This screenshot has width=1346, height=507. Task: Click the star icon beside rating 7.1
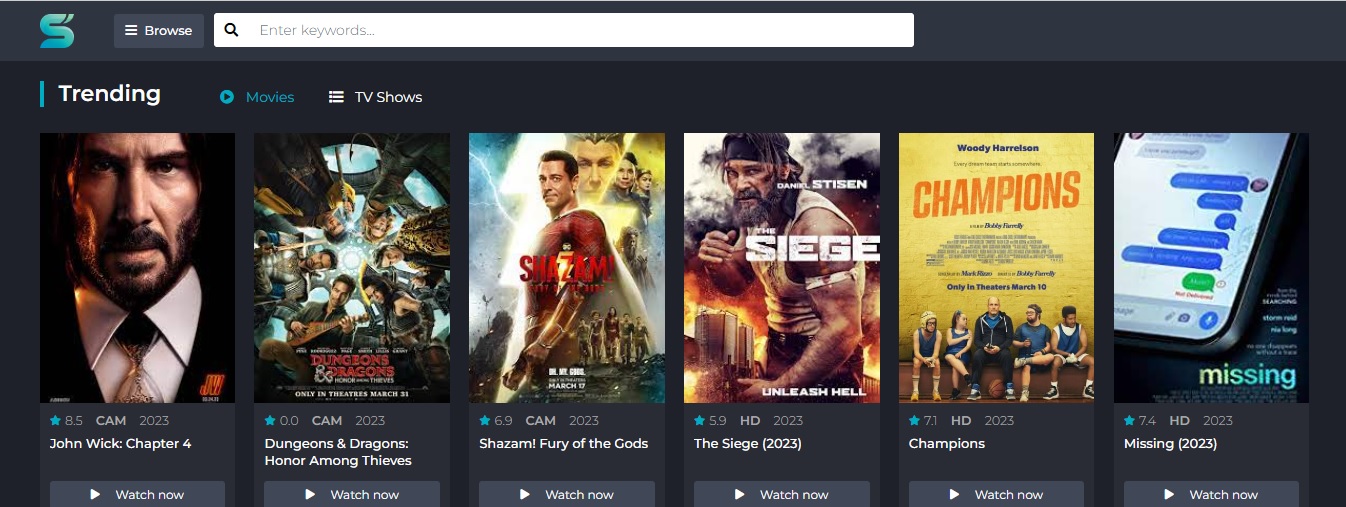click(914, 420)
